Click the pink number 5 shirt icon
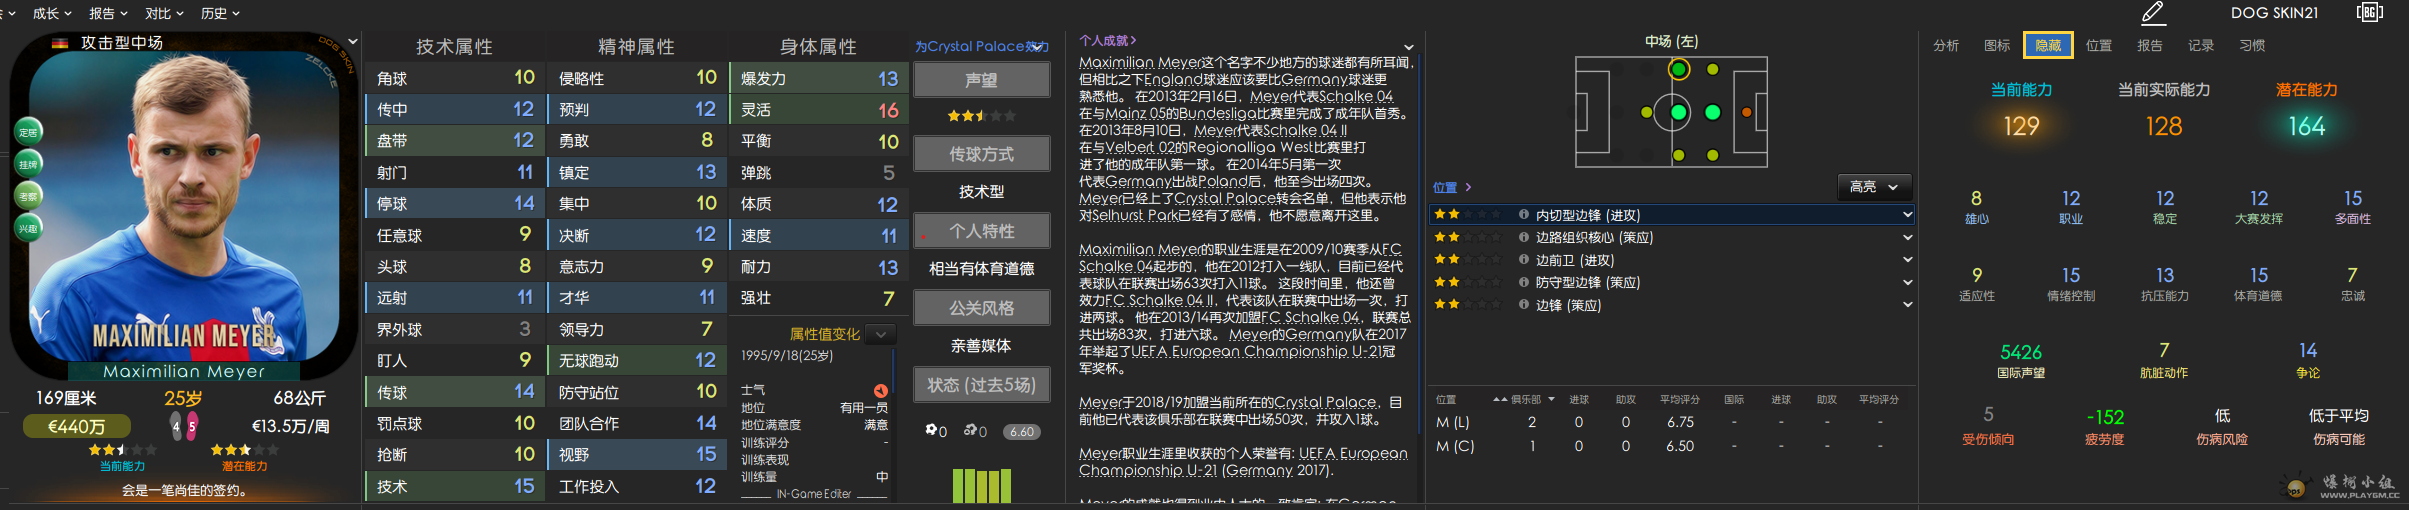This screenshot has height=510, width=2409. pyautogui.click(x=192, y=426)
